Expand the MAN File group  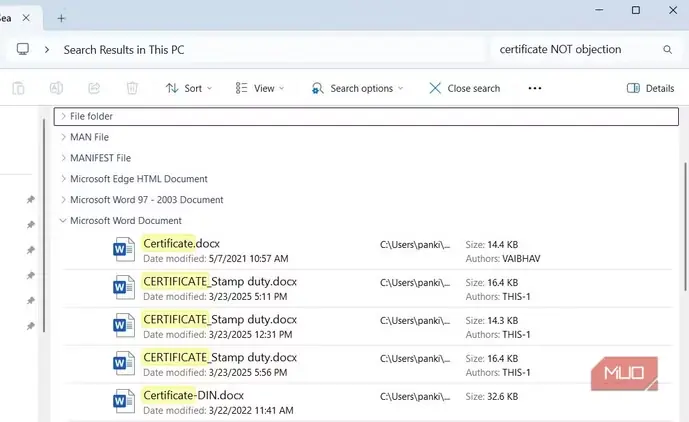tap(63, 137)
